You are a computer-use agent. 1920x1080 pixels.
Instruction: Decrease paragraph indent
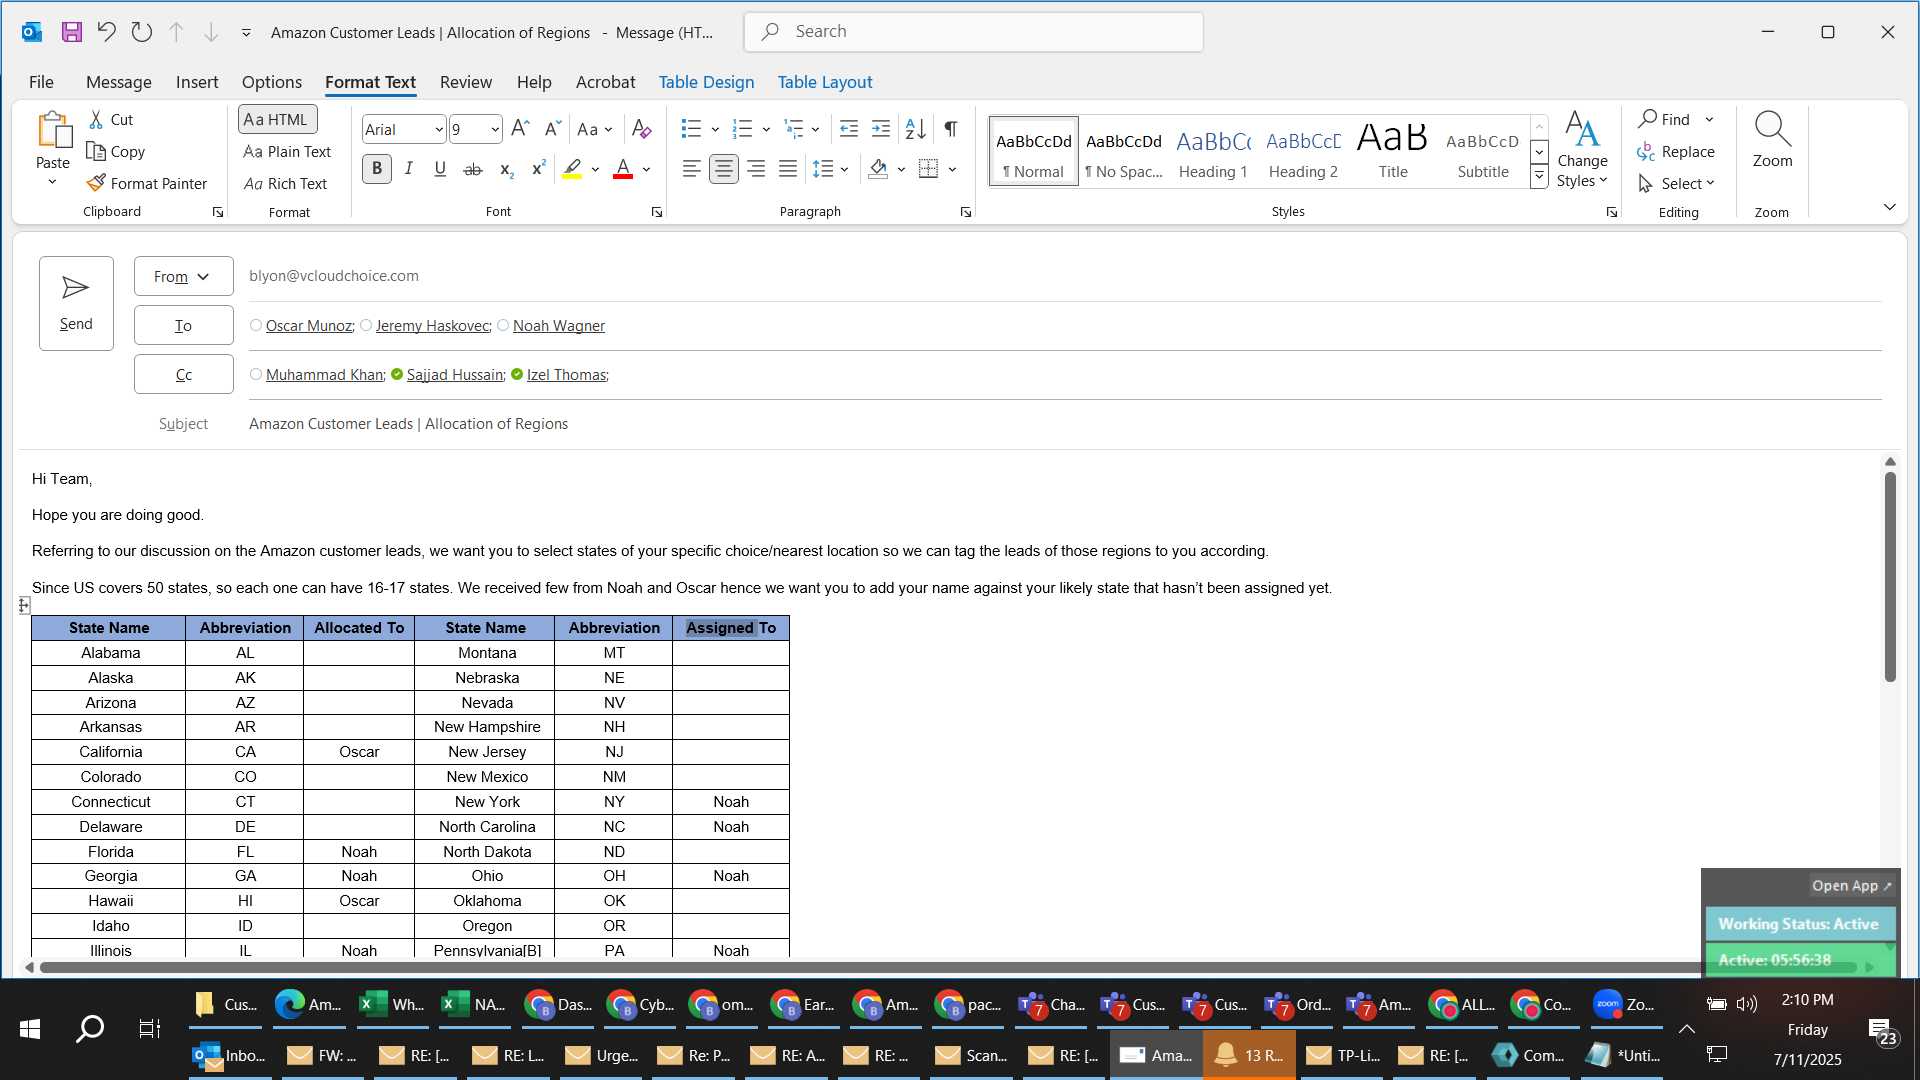[849, 129]
